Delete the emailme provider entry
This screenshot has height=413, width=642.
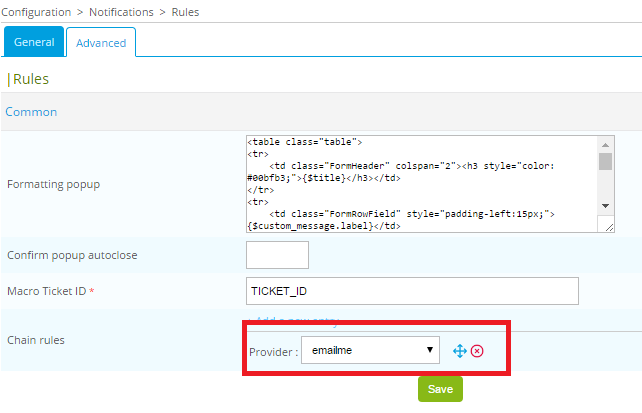[477, 351]
